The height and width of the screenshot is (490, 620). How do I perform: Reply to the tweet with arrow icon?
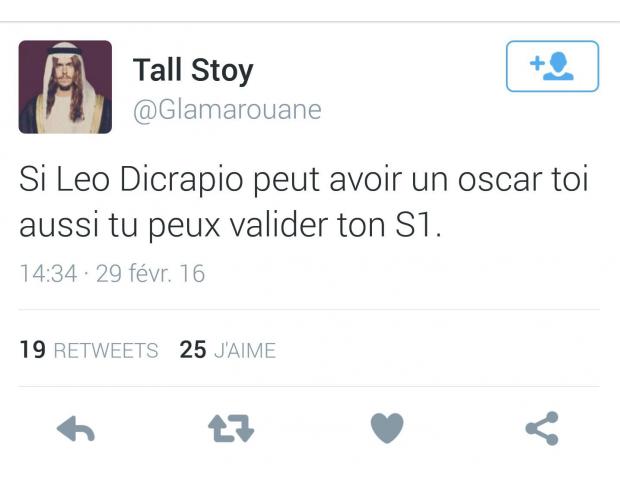point(76,429)
